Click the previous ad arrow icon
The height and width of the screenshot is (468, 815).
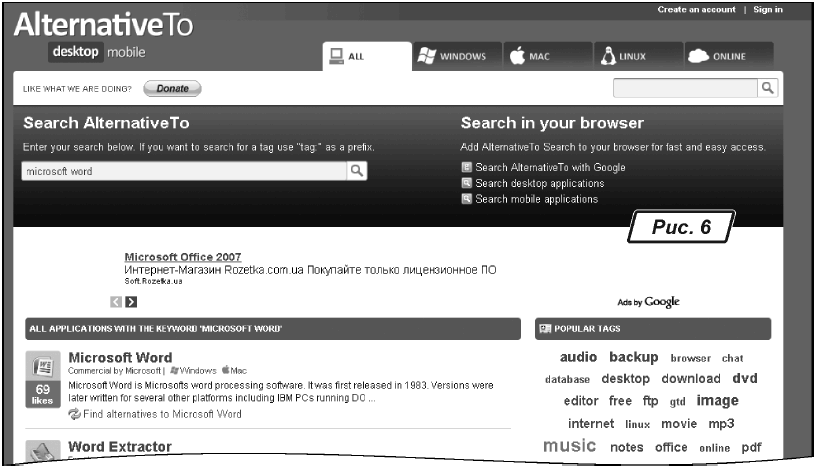pyautogui.click(x=116, y=301)
